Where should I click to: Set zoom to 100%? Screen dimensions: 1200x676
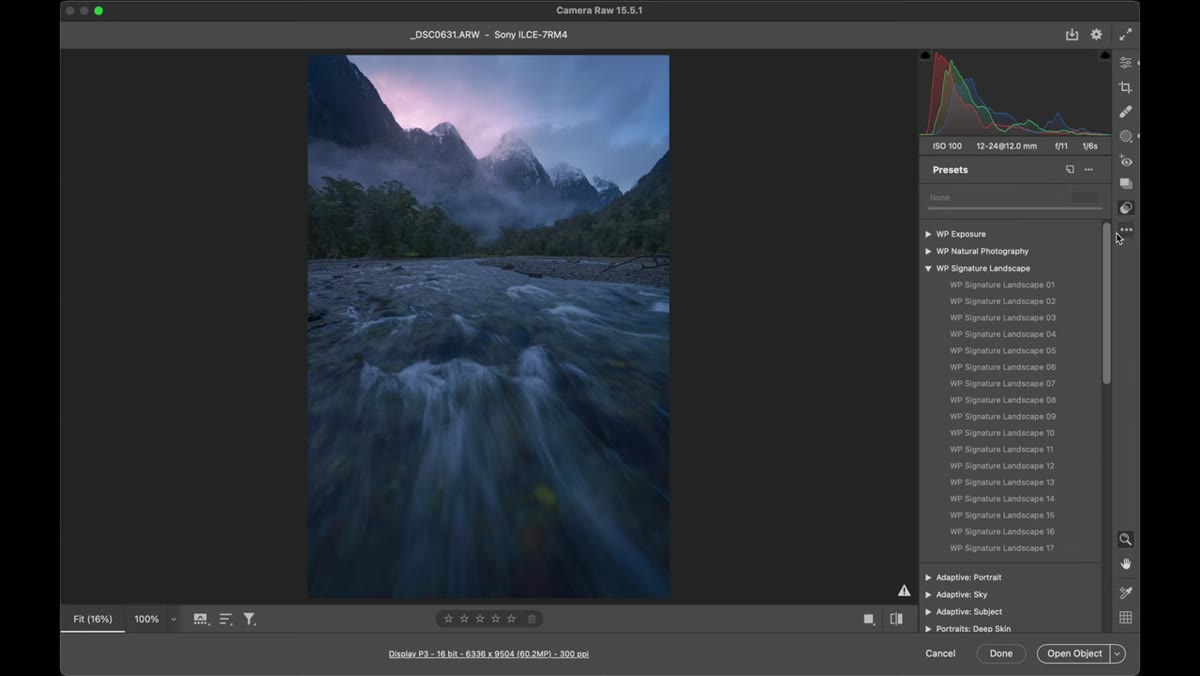click(147, 619)
